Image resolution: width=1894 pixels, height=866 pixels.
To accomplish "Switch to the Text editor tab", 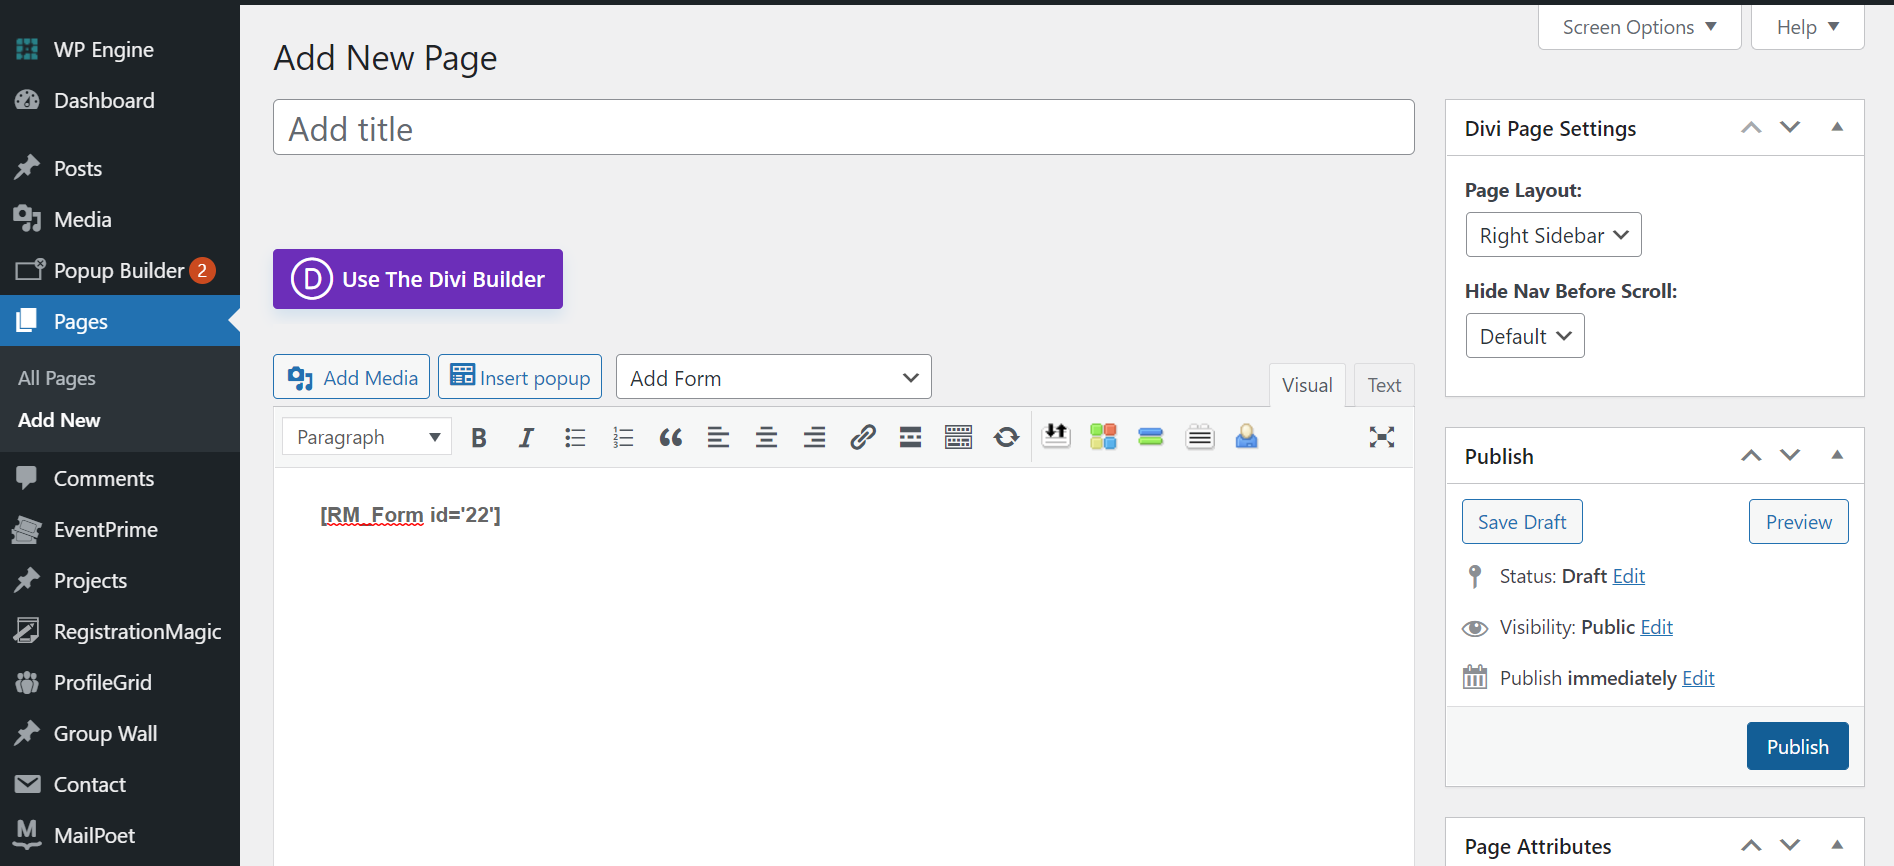I will pos(1384,385).
